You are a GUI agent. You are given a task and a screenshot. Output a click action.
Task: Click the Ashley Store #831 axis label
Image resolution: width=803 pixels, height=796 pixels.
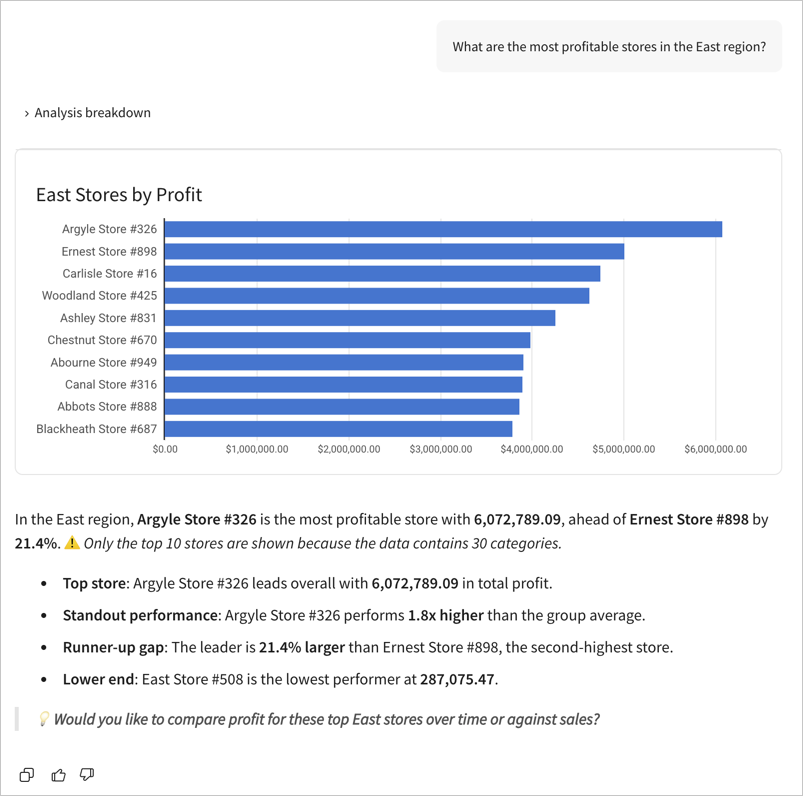pos(110,317)
